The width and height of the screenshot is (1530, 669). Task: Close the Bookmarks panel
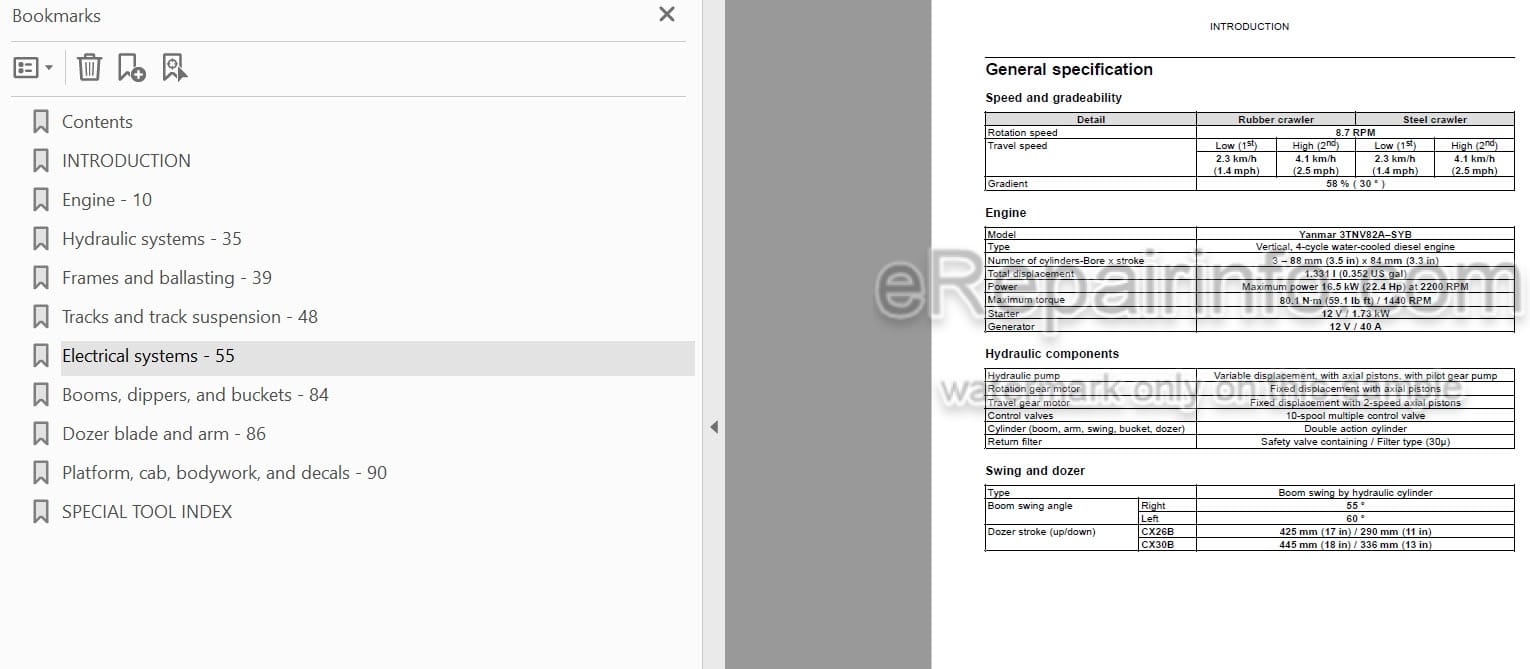(x=667, y=14)
